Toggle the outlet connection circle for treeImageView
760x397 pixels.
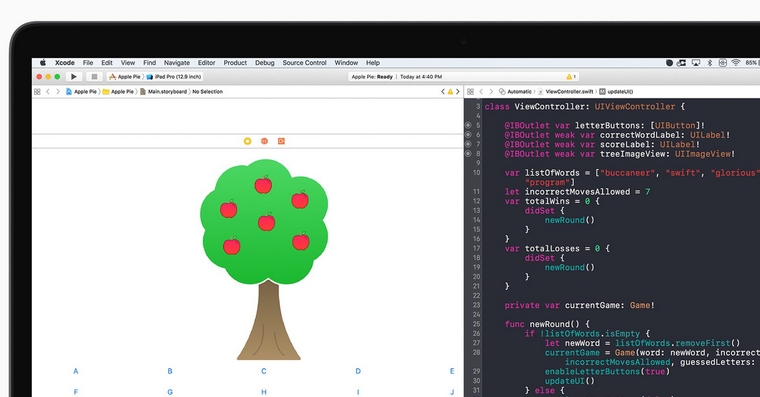[x=468, y=154]
